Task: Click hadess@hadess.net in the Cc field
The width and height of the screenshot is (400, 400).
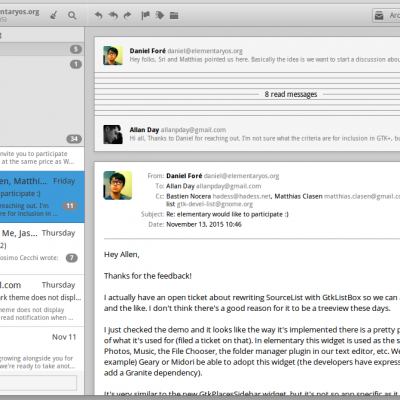Action: tap(242, 196)
